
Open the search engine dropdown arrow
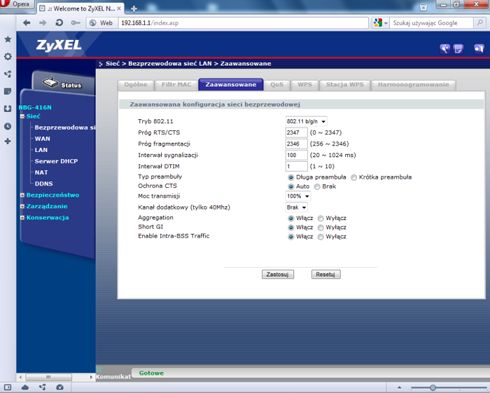point(386,23)
